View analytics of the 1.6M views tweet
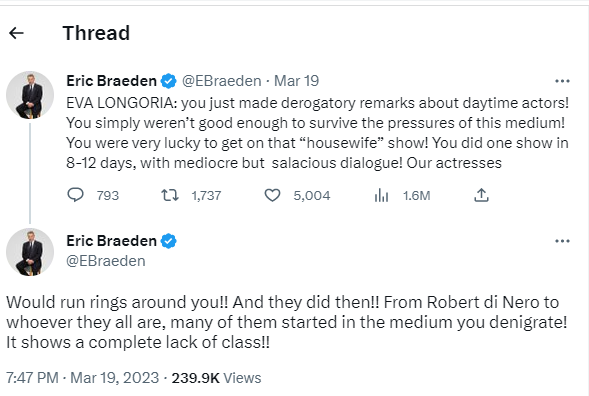Screen dimensions: 589x396 pos(381,195)
